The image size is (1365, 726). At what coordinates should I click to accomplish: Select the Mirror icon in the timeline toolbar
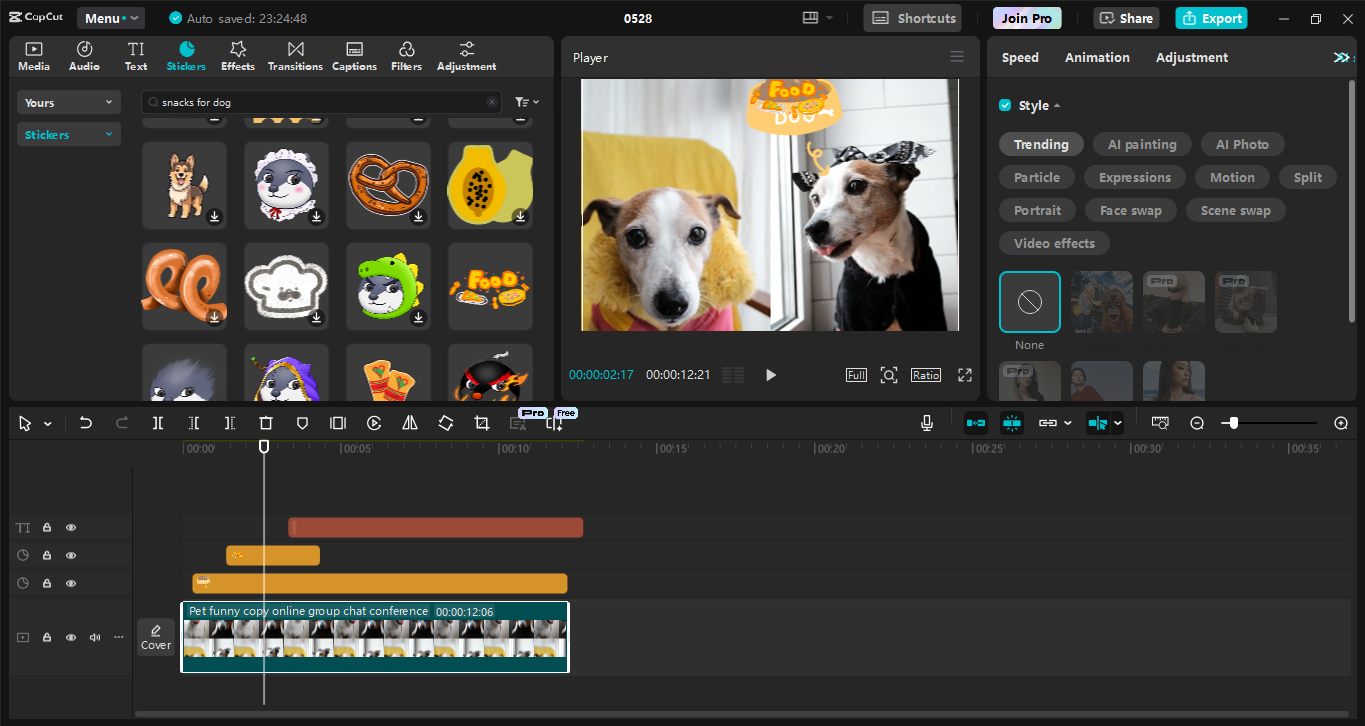(409, 422)
